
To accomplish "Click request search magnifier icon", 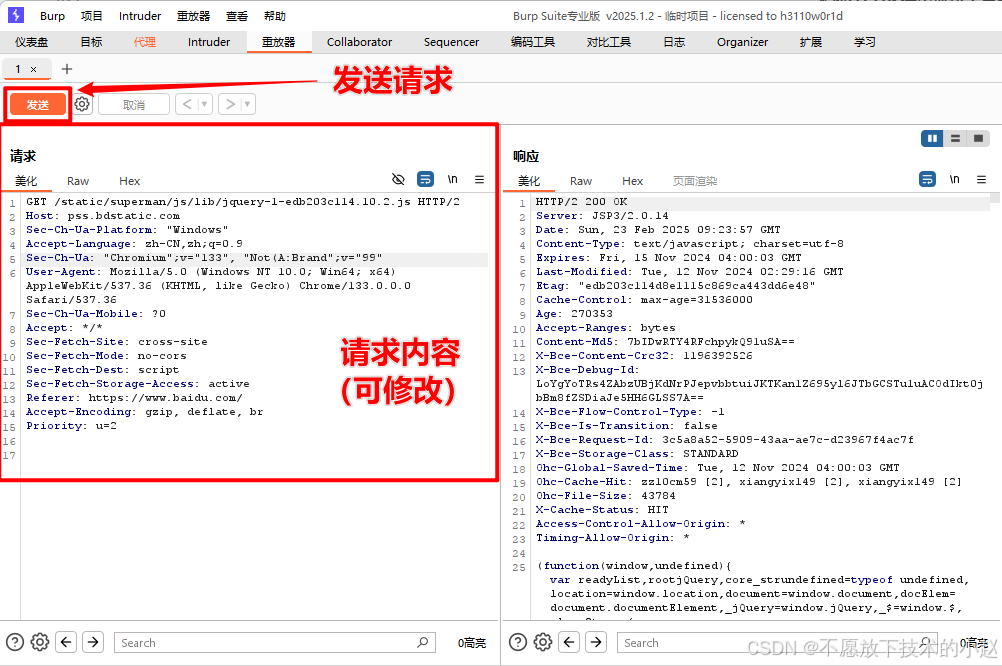I will [423, 642].
